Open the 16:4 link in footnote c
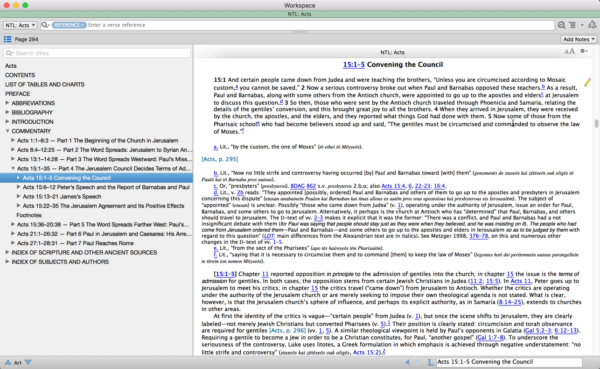The image size is (600, 369). tap(439, 186)
